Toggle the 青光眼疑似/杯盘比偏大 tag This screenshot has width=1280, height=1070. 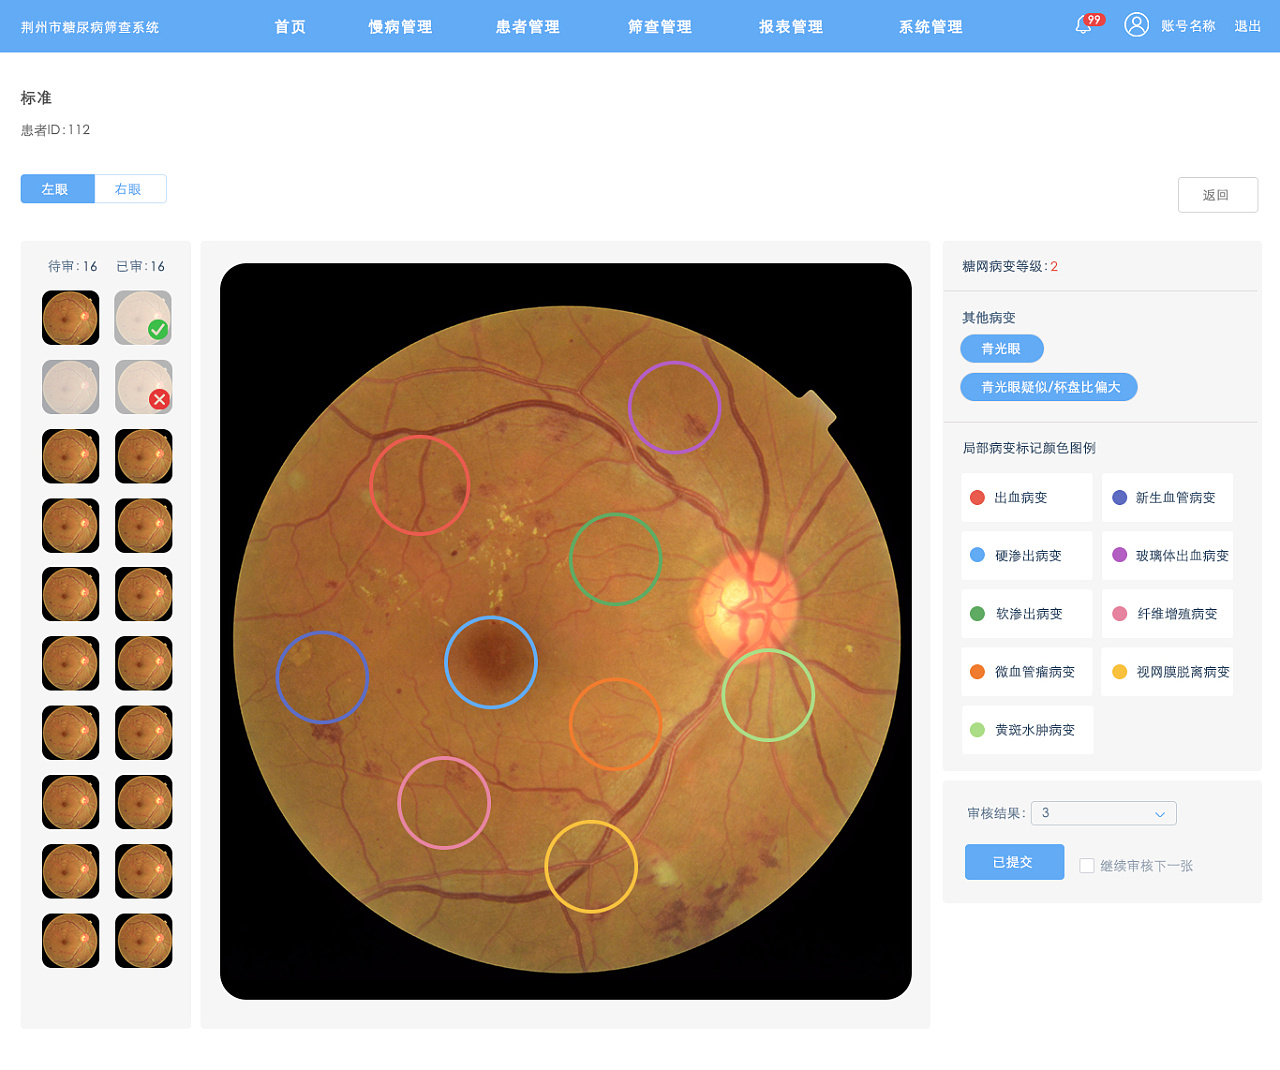[x=1049, y=387]
